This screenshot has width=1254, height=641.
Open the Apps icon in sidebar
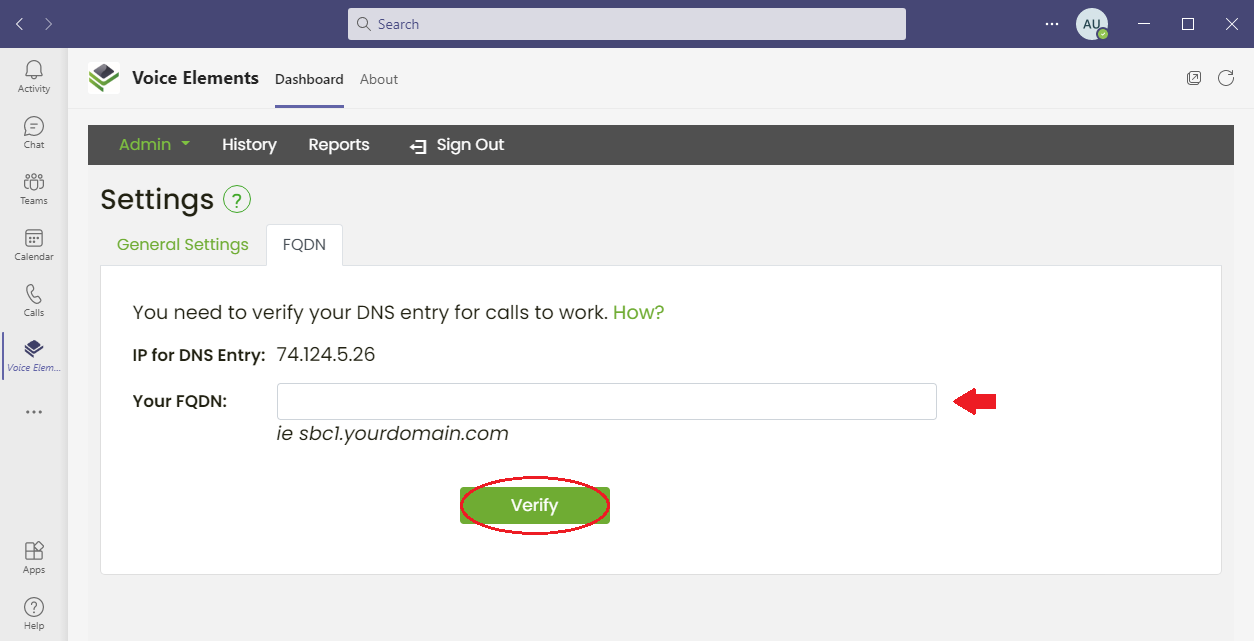(34, 551)
